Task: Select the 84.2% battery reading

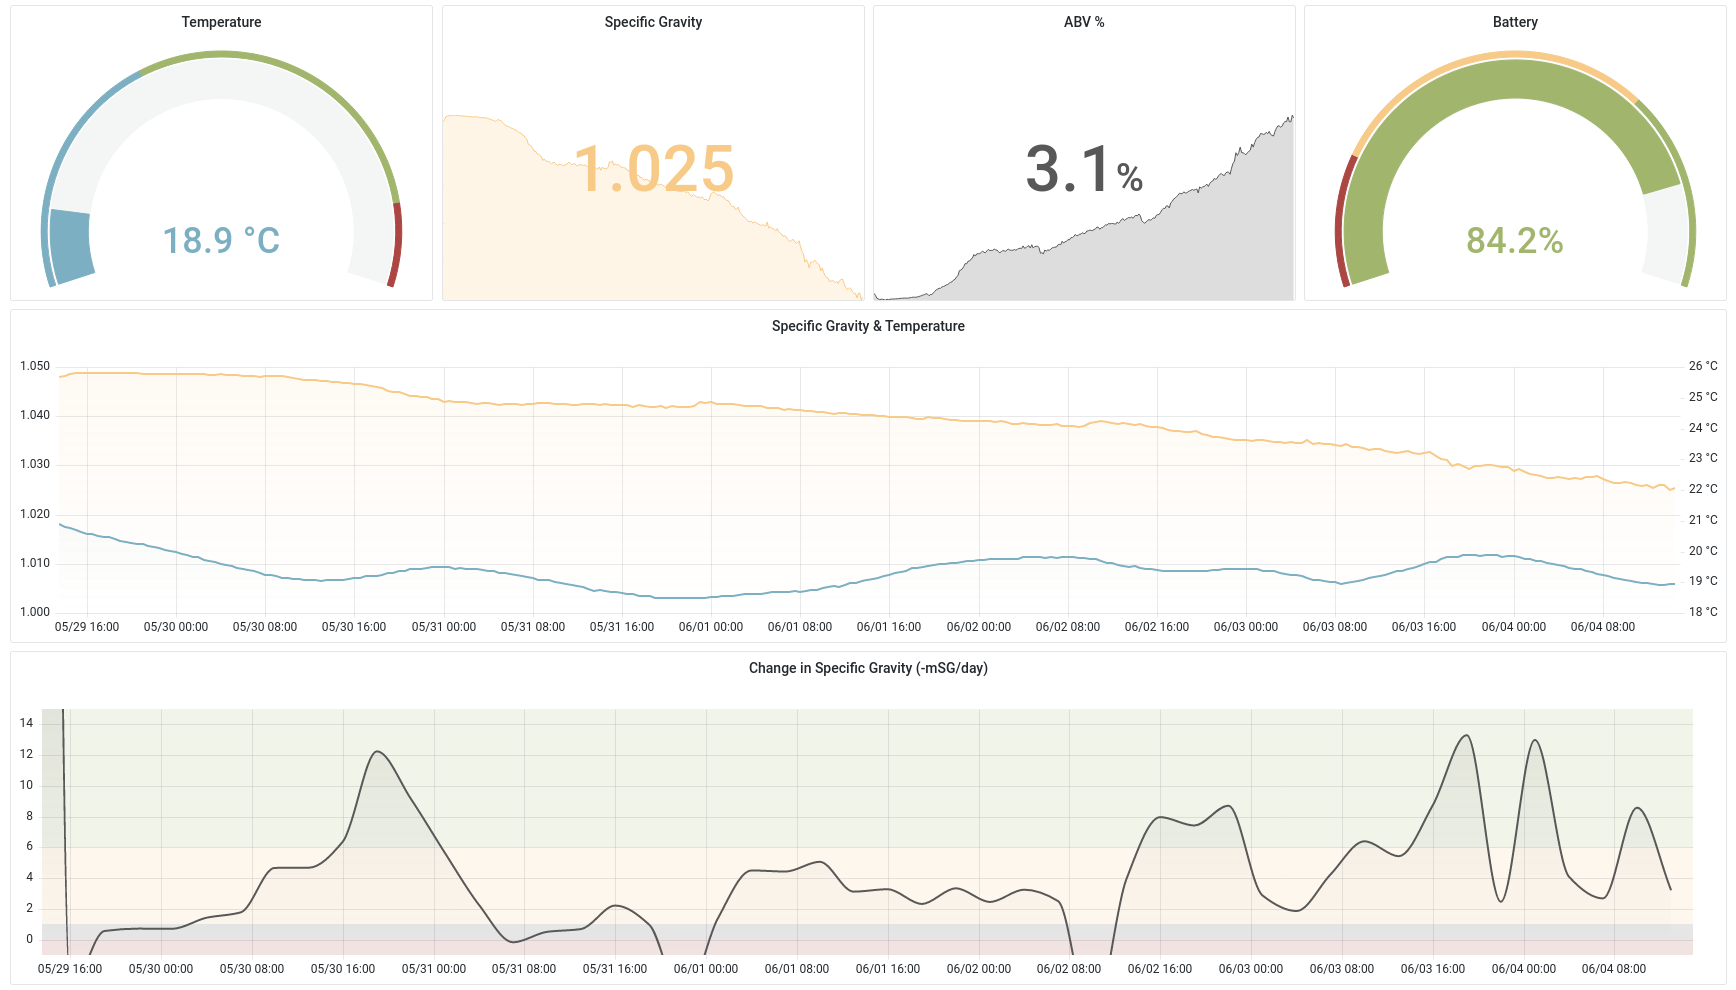Action: tap(1514, 241)
